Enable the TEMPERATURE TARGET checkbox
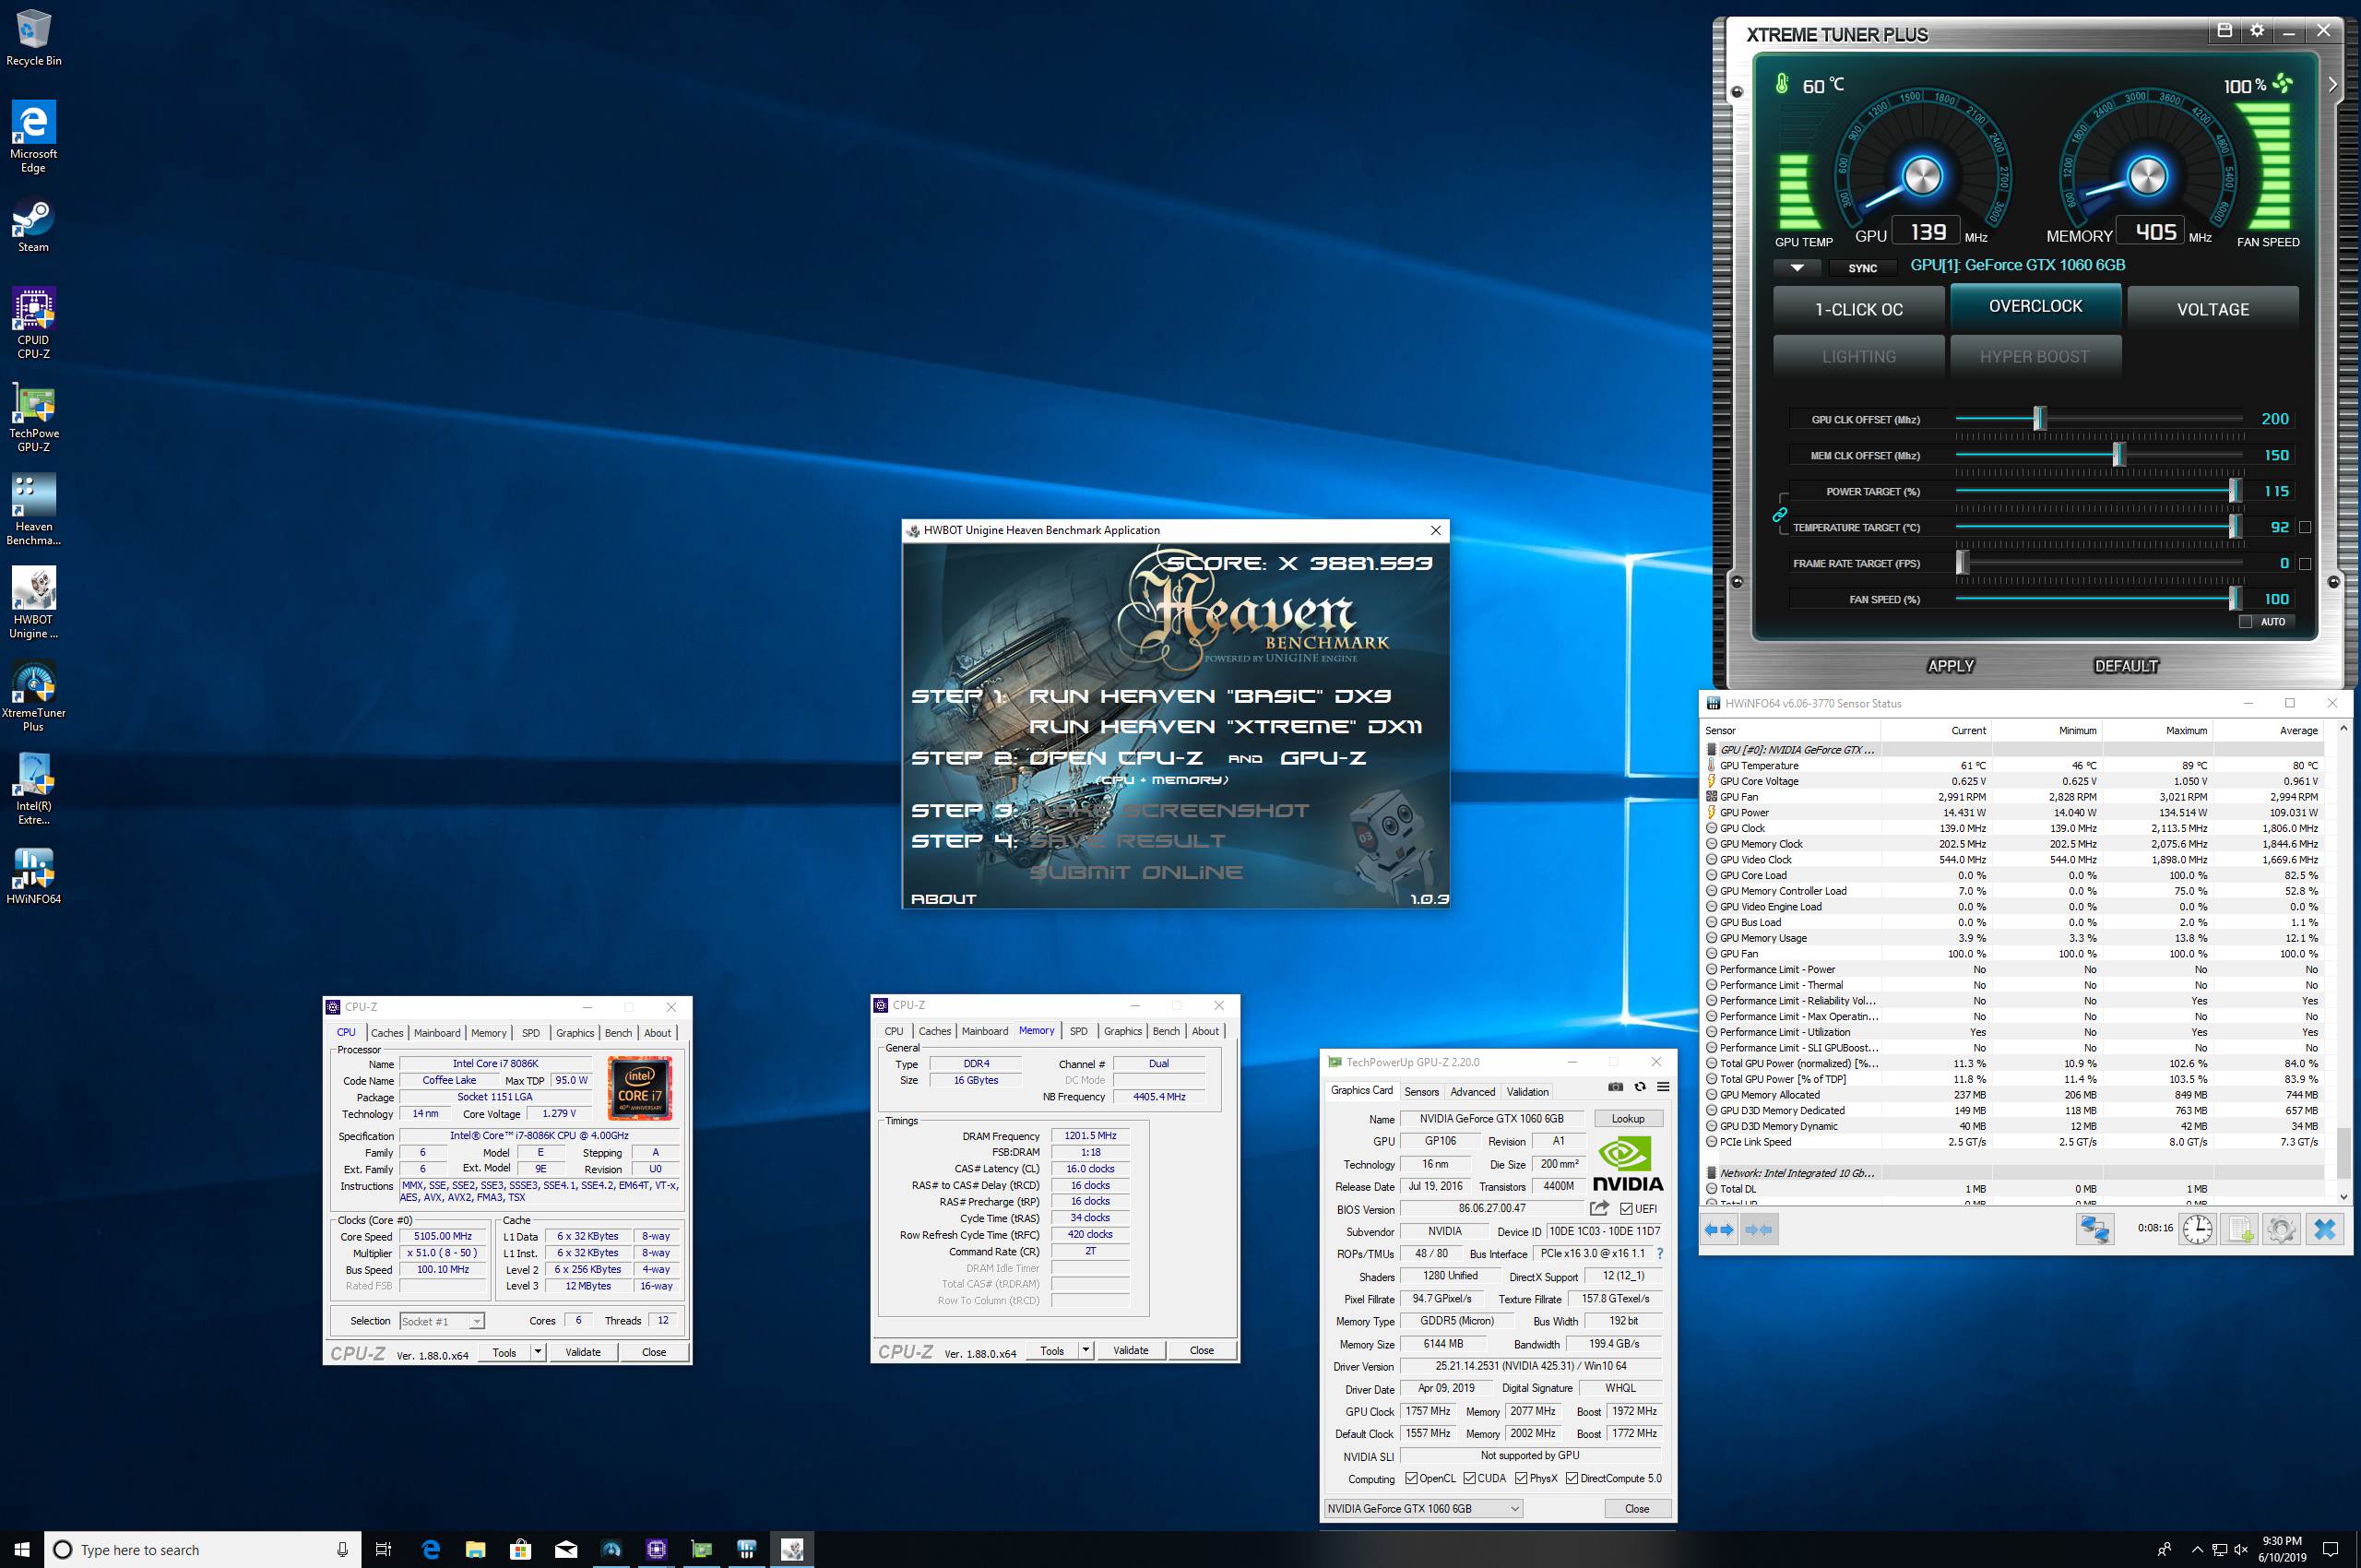 pyautogui.click(x=2305, y=527)
